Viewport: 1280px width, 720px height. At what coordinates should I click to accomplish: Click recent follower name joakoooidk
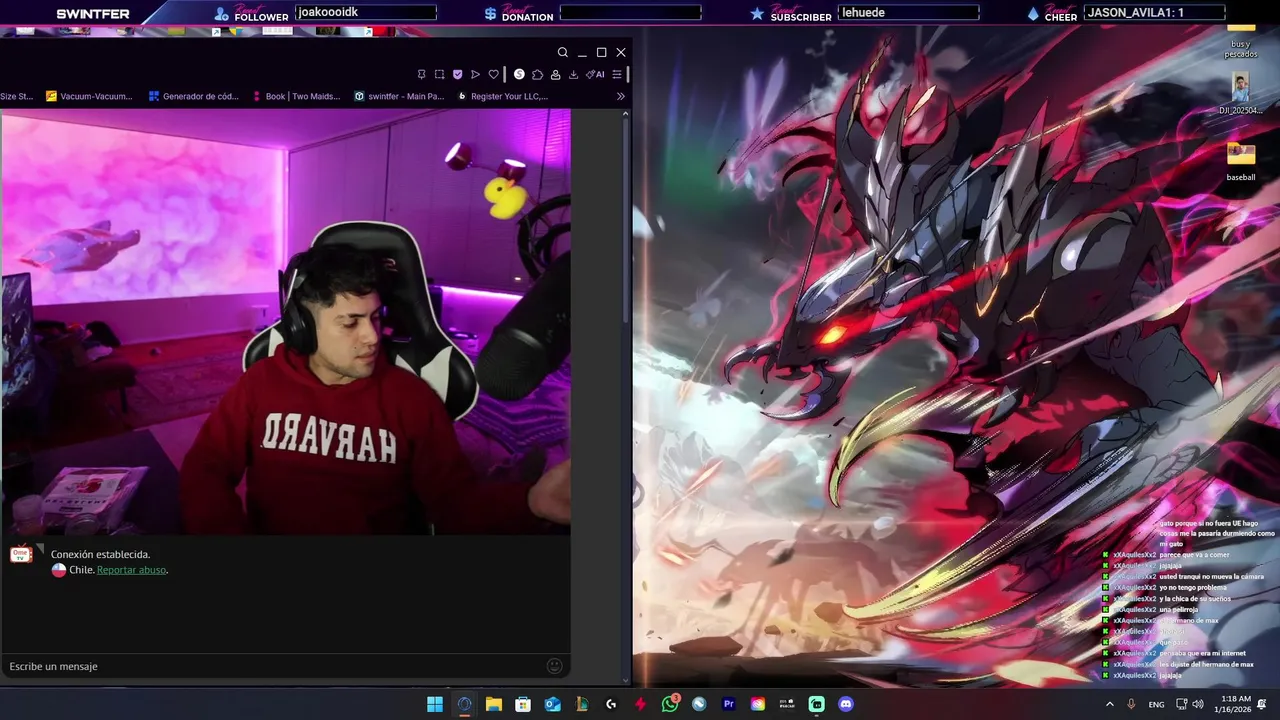point(328,12)
